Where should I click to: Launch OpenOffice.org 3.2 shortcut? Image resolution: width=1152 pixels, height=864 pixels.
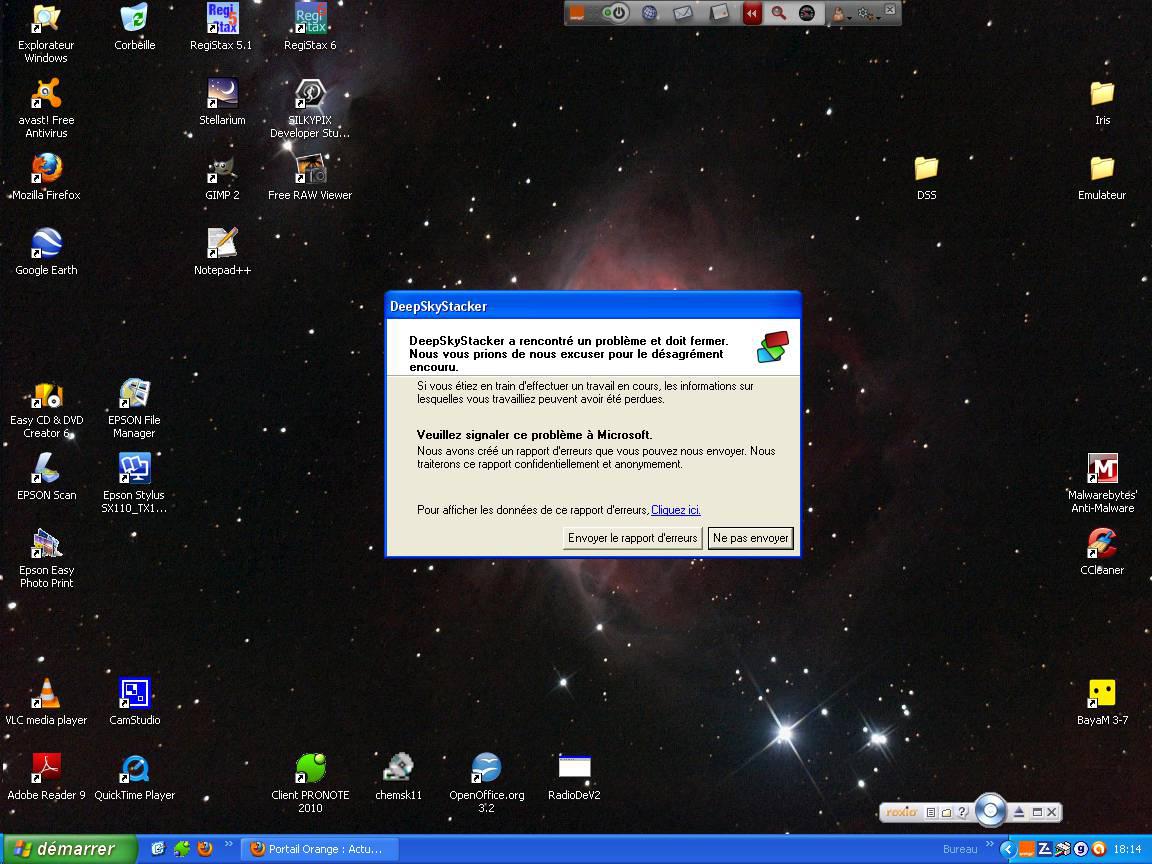pyautogui.click(x=486, y=783)
